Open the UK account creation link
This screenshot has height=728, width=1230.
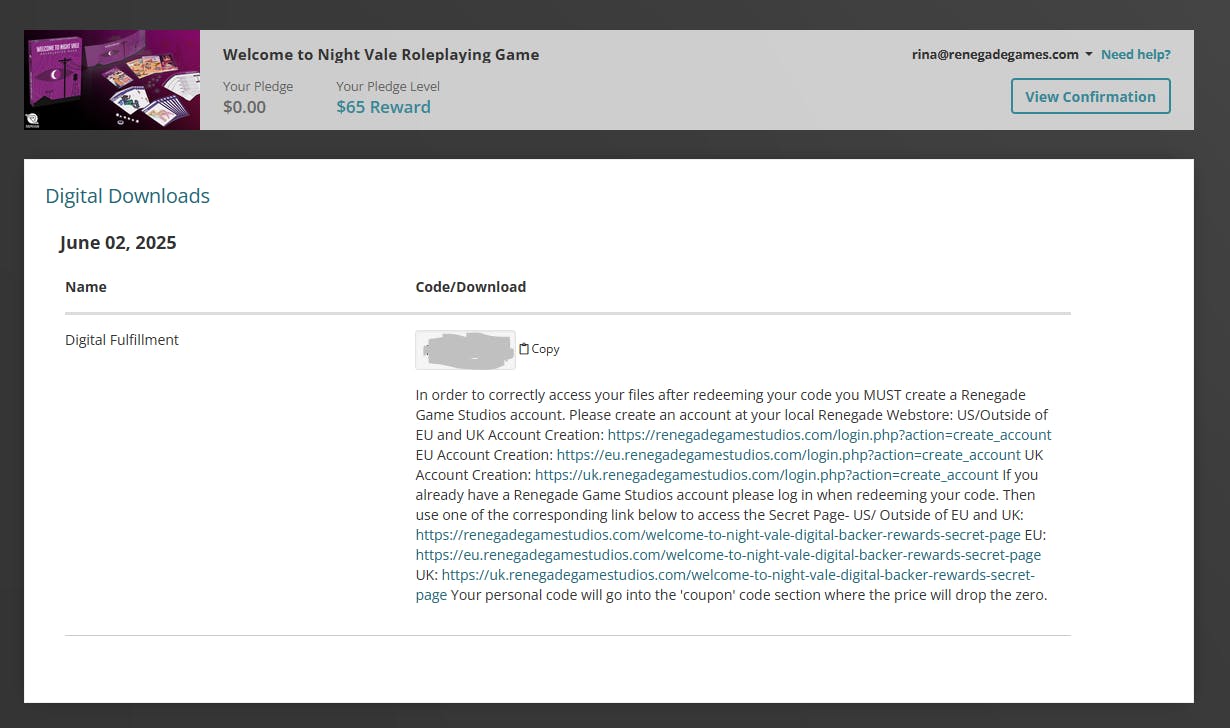[x=766, y=475]
